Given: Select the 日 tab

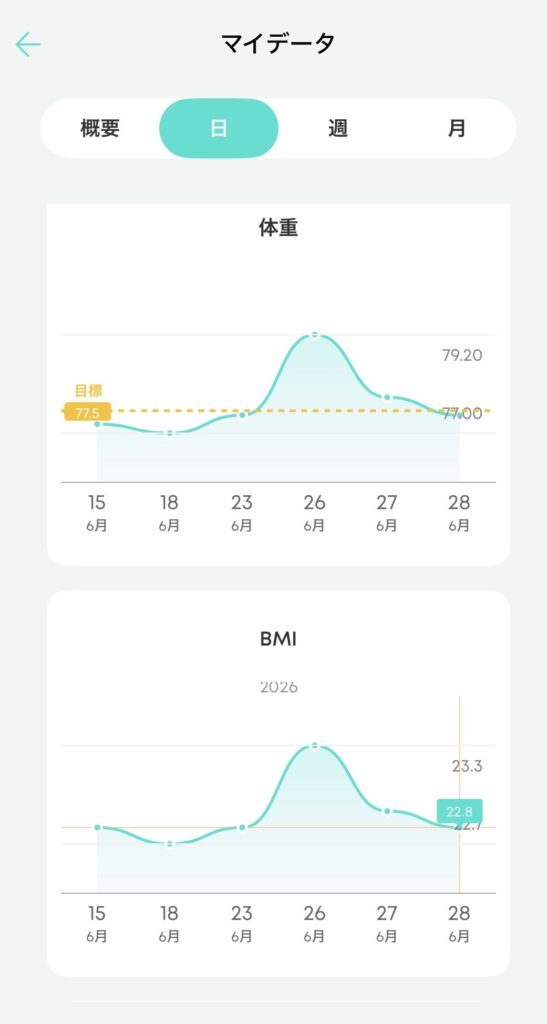Looking at the screenshot, I should click(219, 128).
